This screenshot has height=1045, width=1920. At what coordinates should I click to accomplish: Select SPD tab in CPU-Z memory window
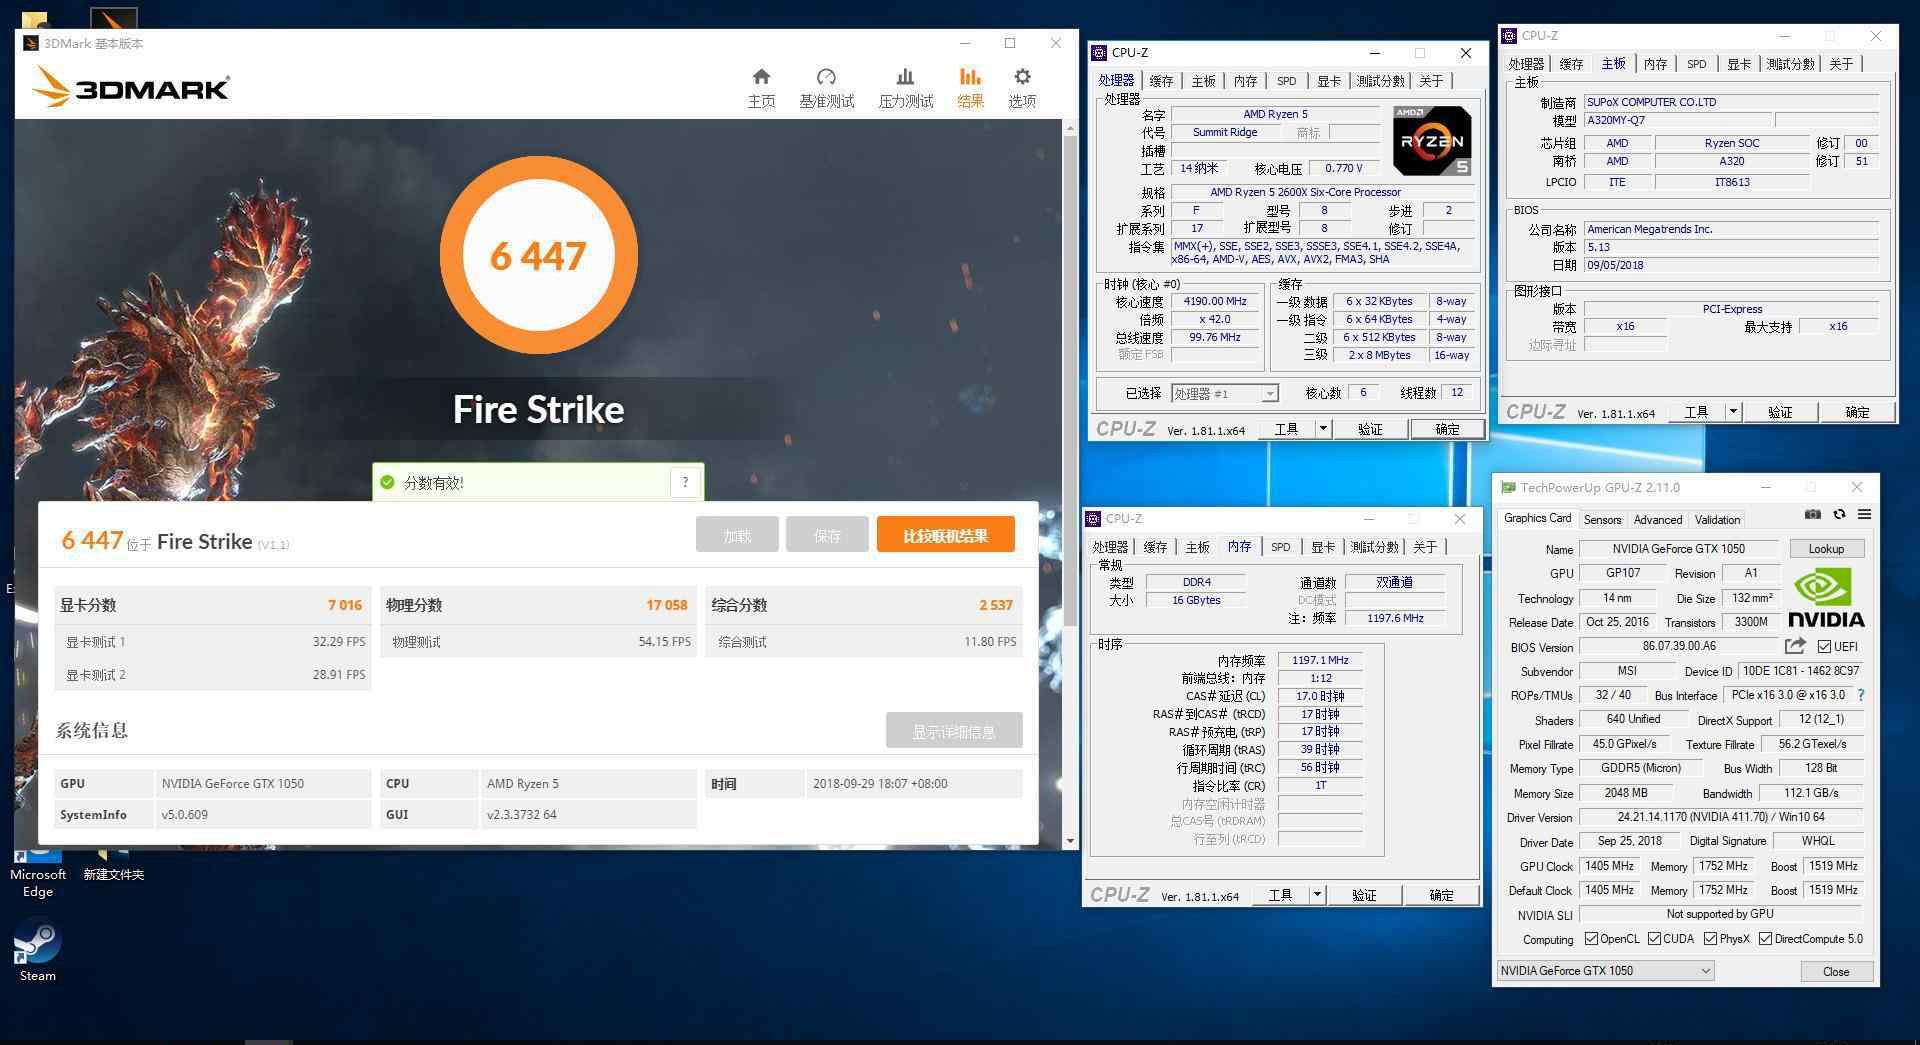coord(1281,547)
